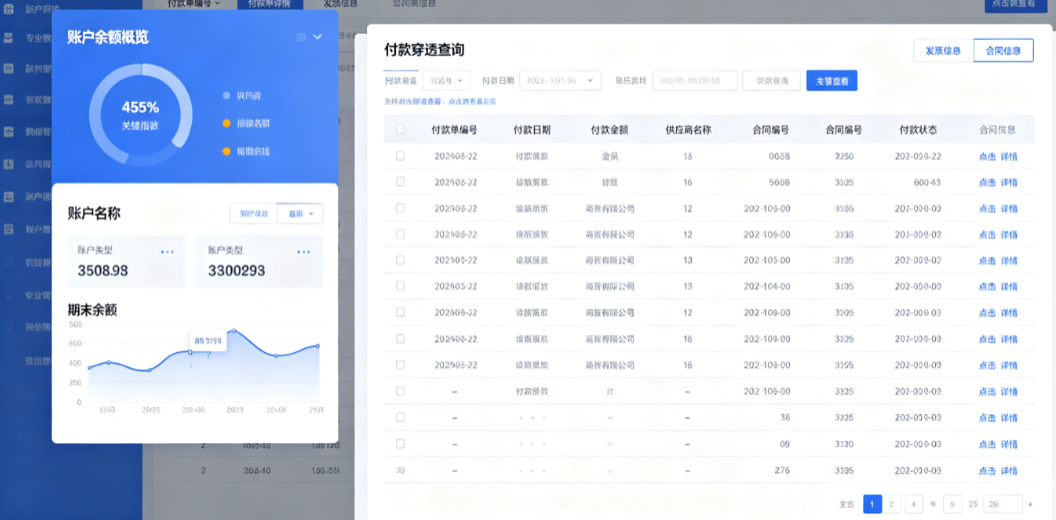Click the 付款单编号 column header
Viewport: 1056px width, 520px height.
[x=455, y=130]
